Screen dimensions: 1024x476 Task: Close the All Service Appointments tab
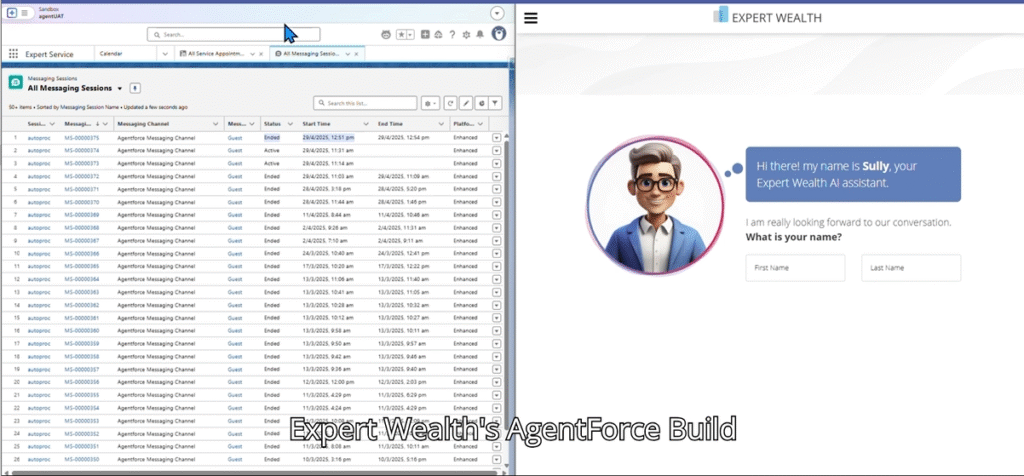point(261,54)
